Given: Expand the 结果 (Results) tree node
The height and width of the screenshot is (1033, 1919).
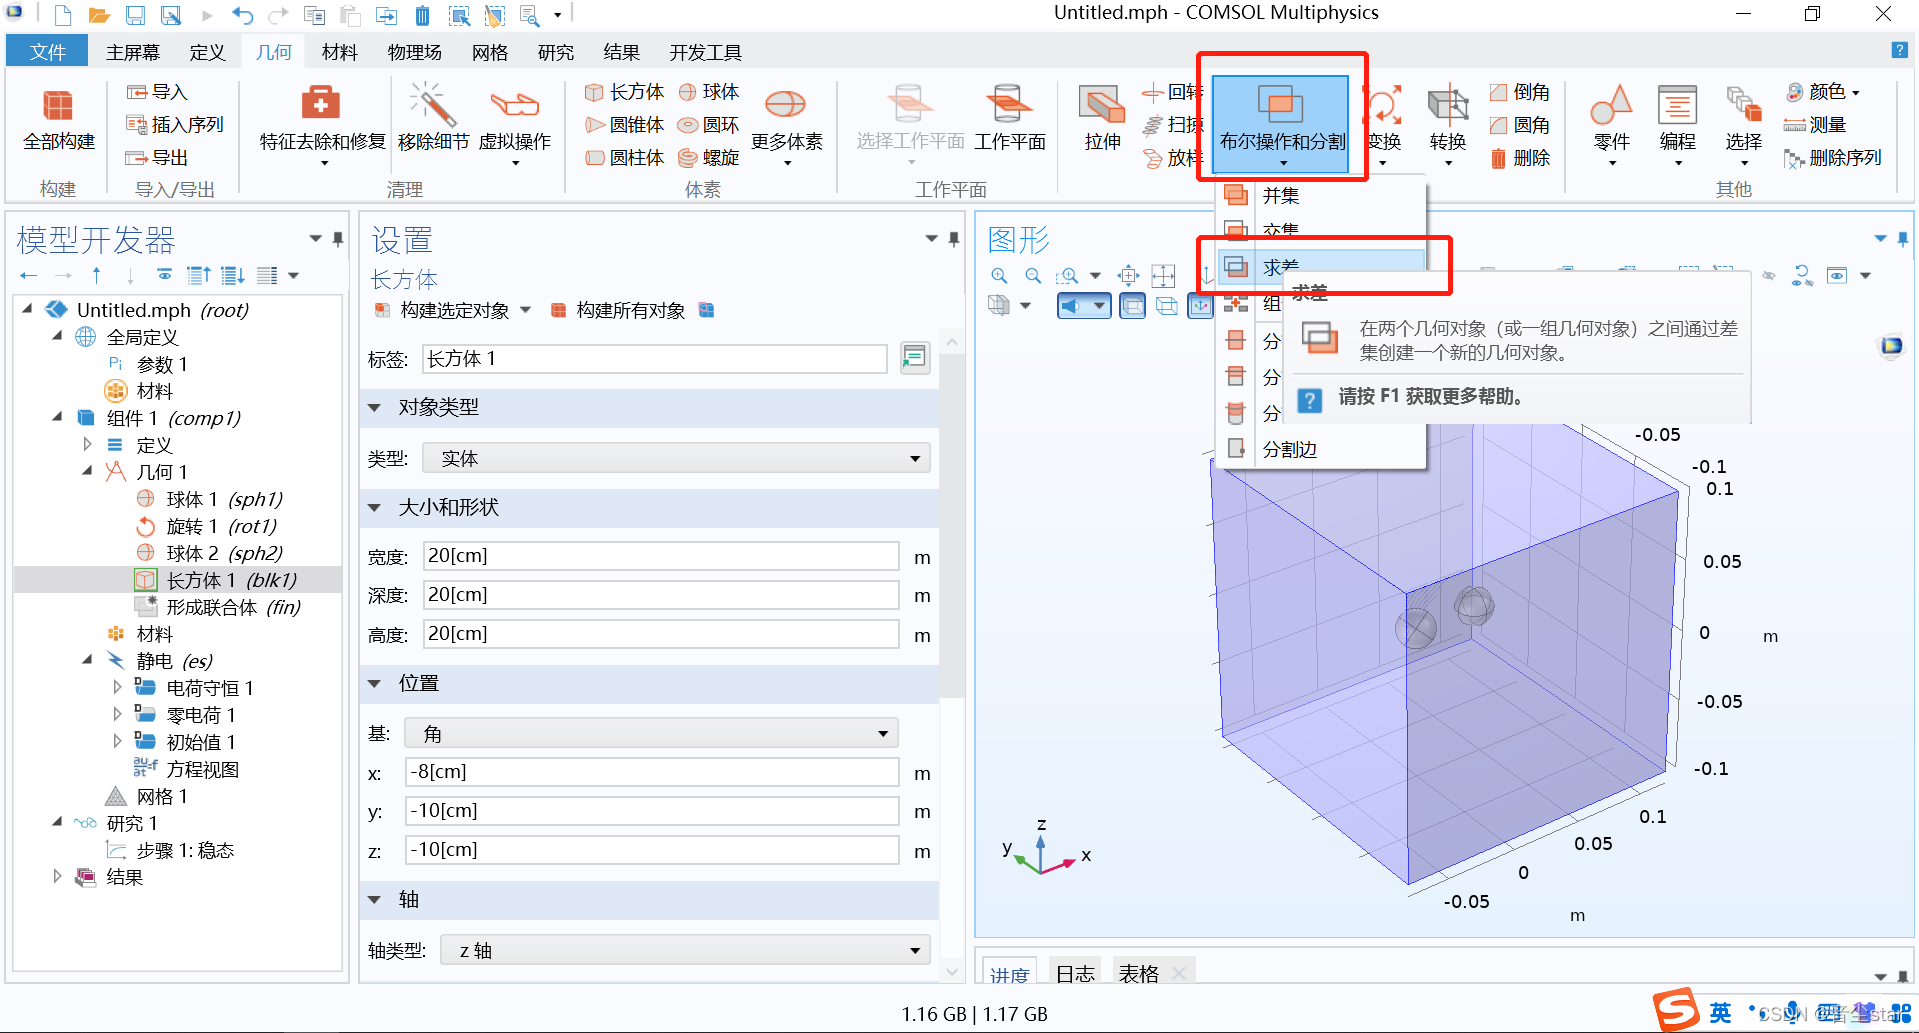Looking at the screenshot, I should (x=57, y=877).
